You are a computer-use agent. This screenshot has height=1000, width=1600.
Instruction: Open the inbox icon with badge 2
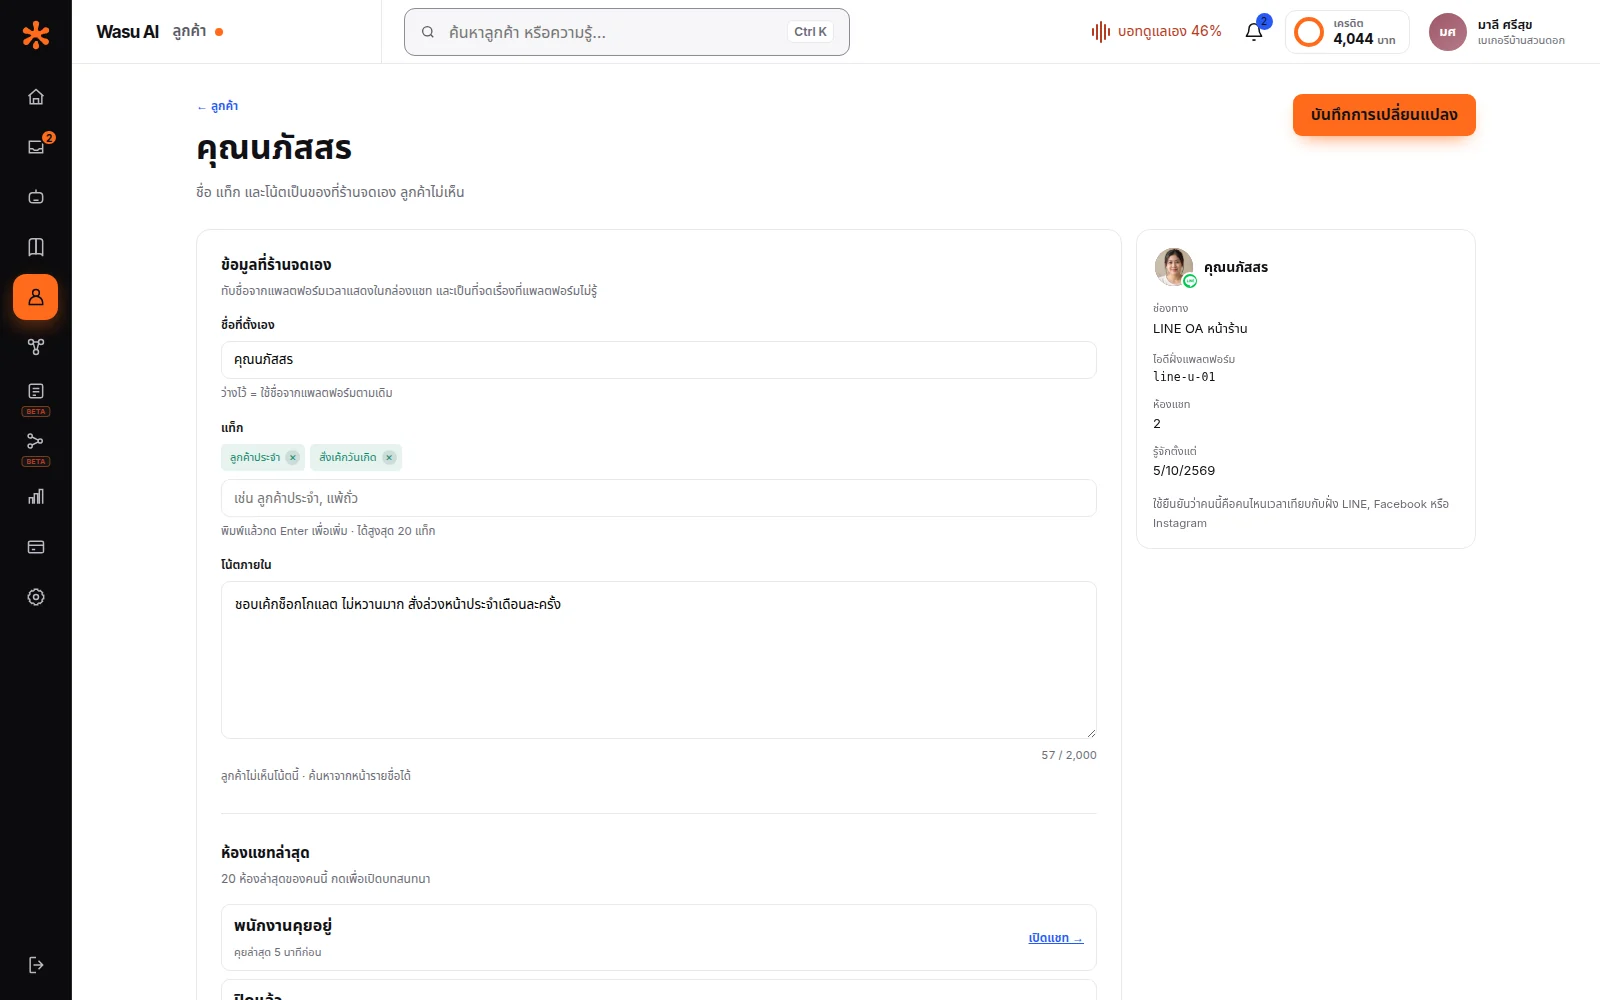tap(36, 147)
